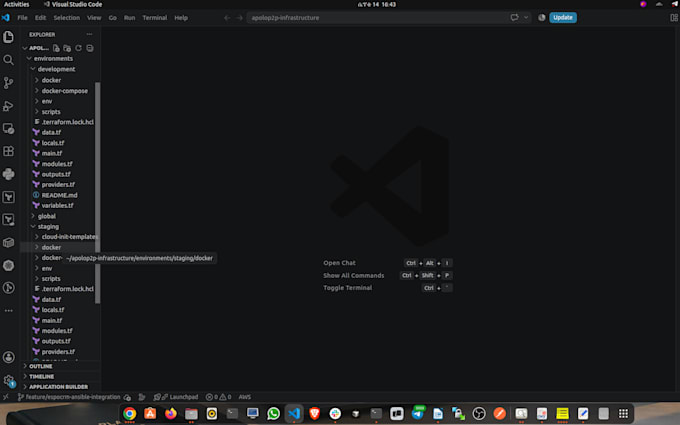Expand the OUTLINE section
The image size is (680, 425).
click(x=40, y=366)
